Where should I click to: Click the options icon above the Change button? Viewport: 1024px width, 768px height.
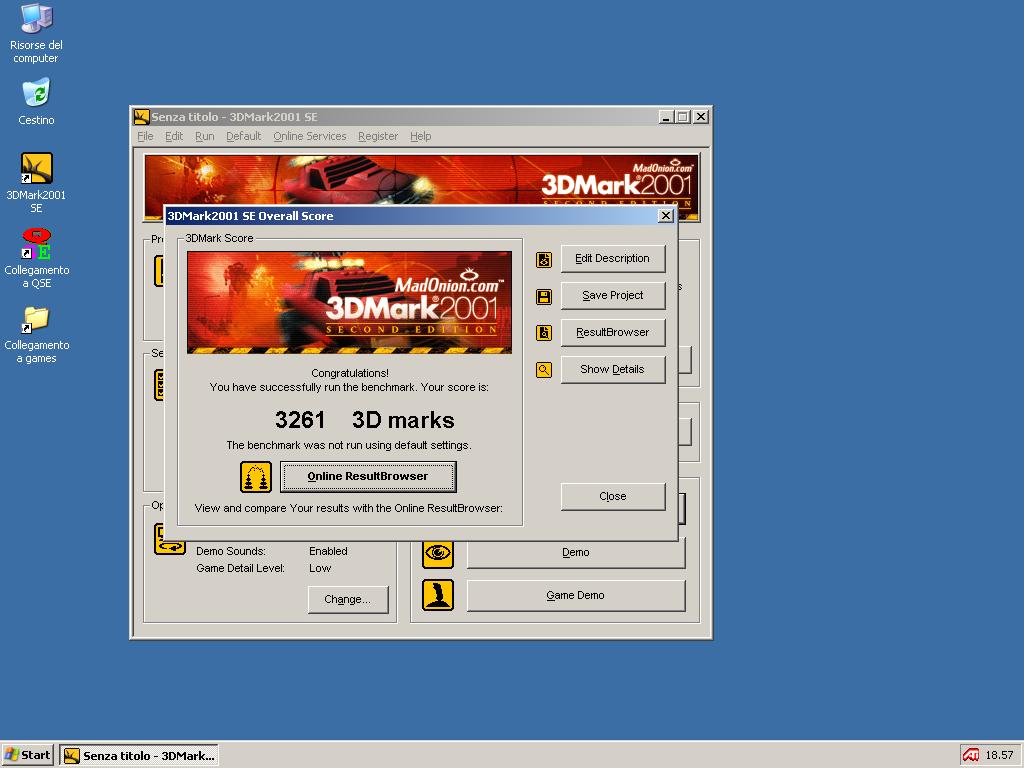click(169, 539)
